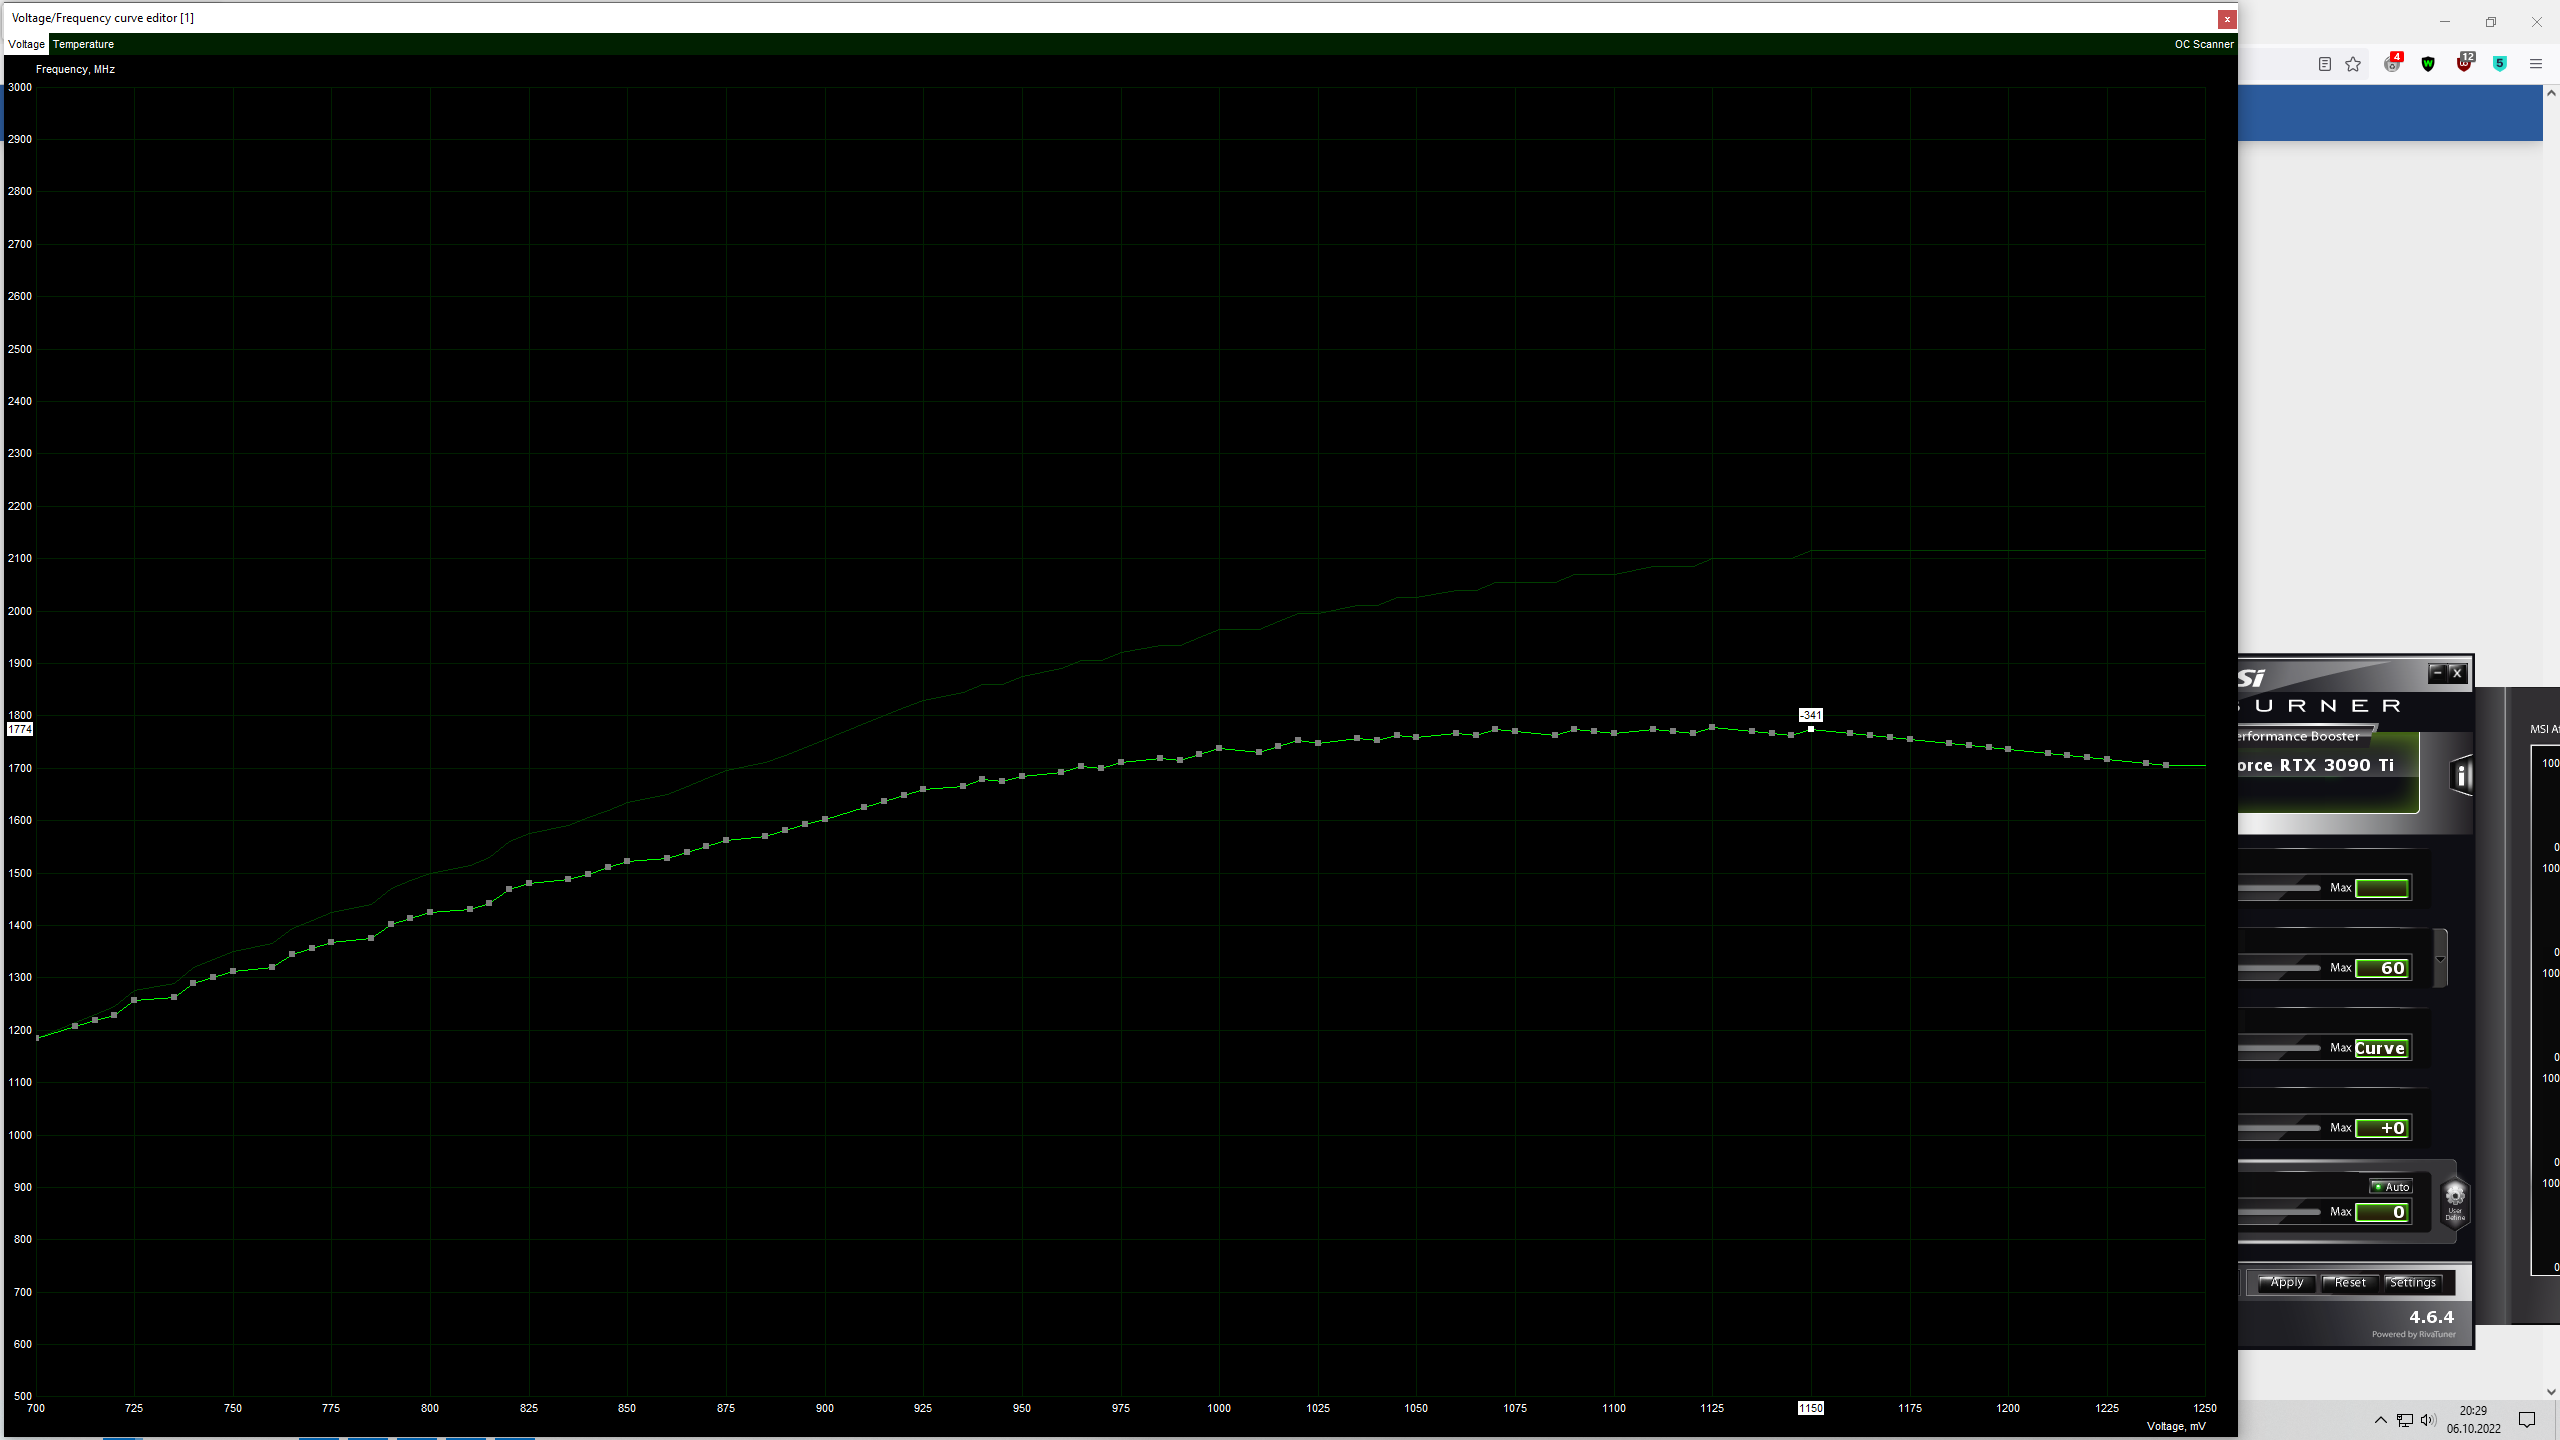Bookmark the page with the star icon
2560x1440 pixels.
coord(2353,64)
